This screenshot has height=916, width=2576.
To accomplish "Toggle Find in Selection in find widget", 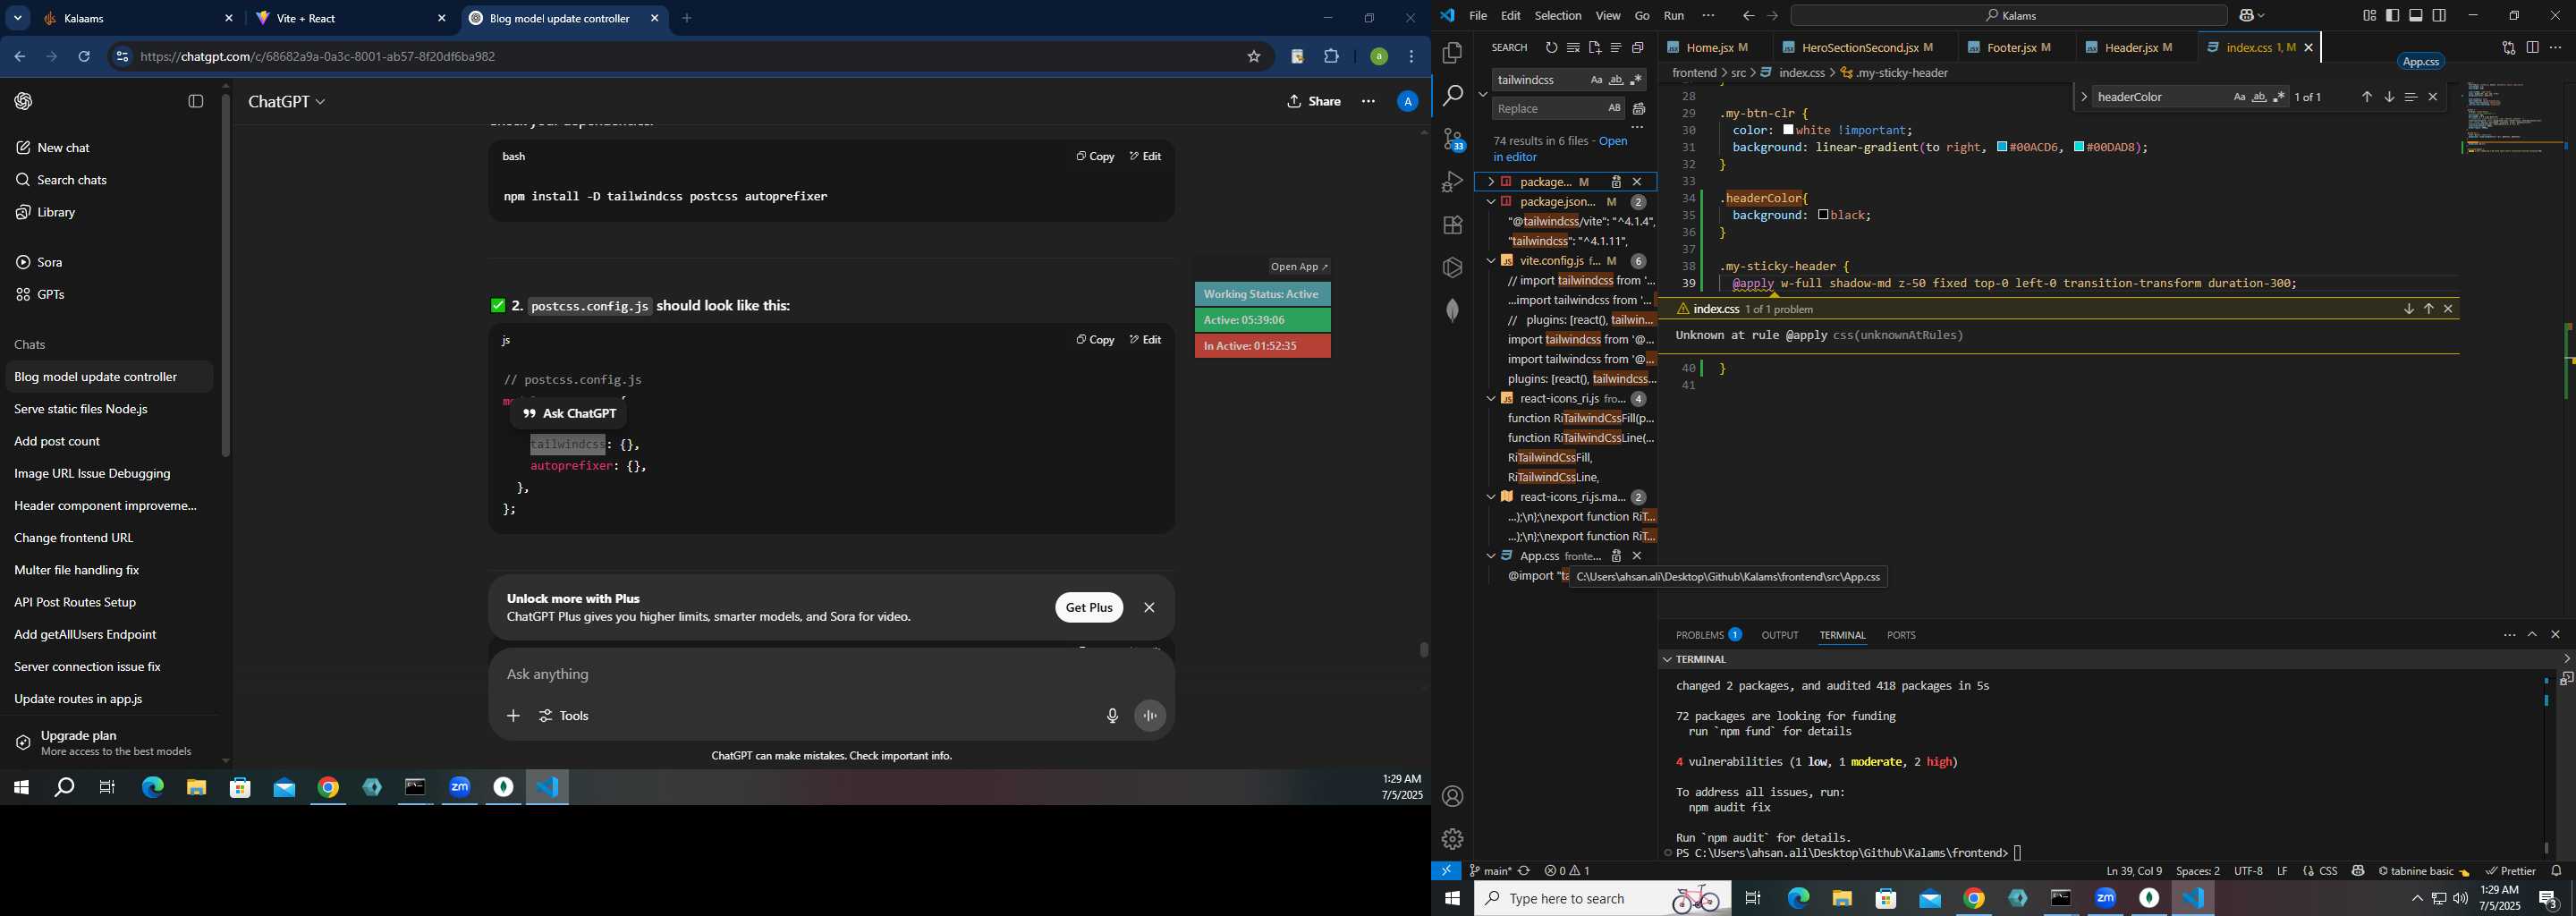I will 2411,97.
